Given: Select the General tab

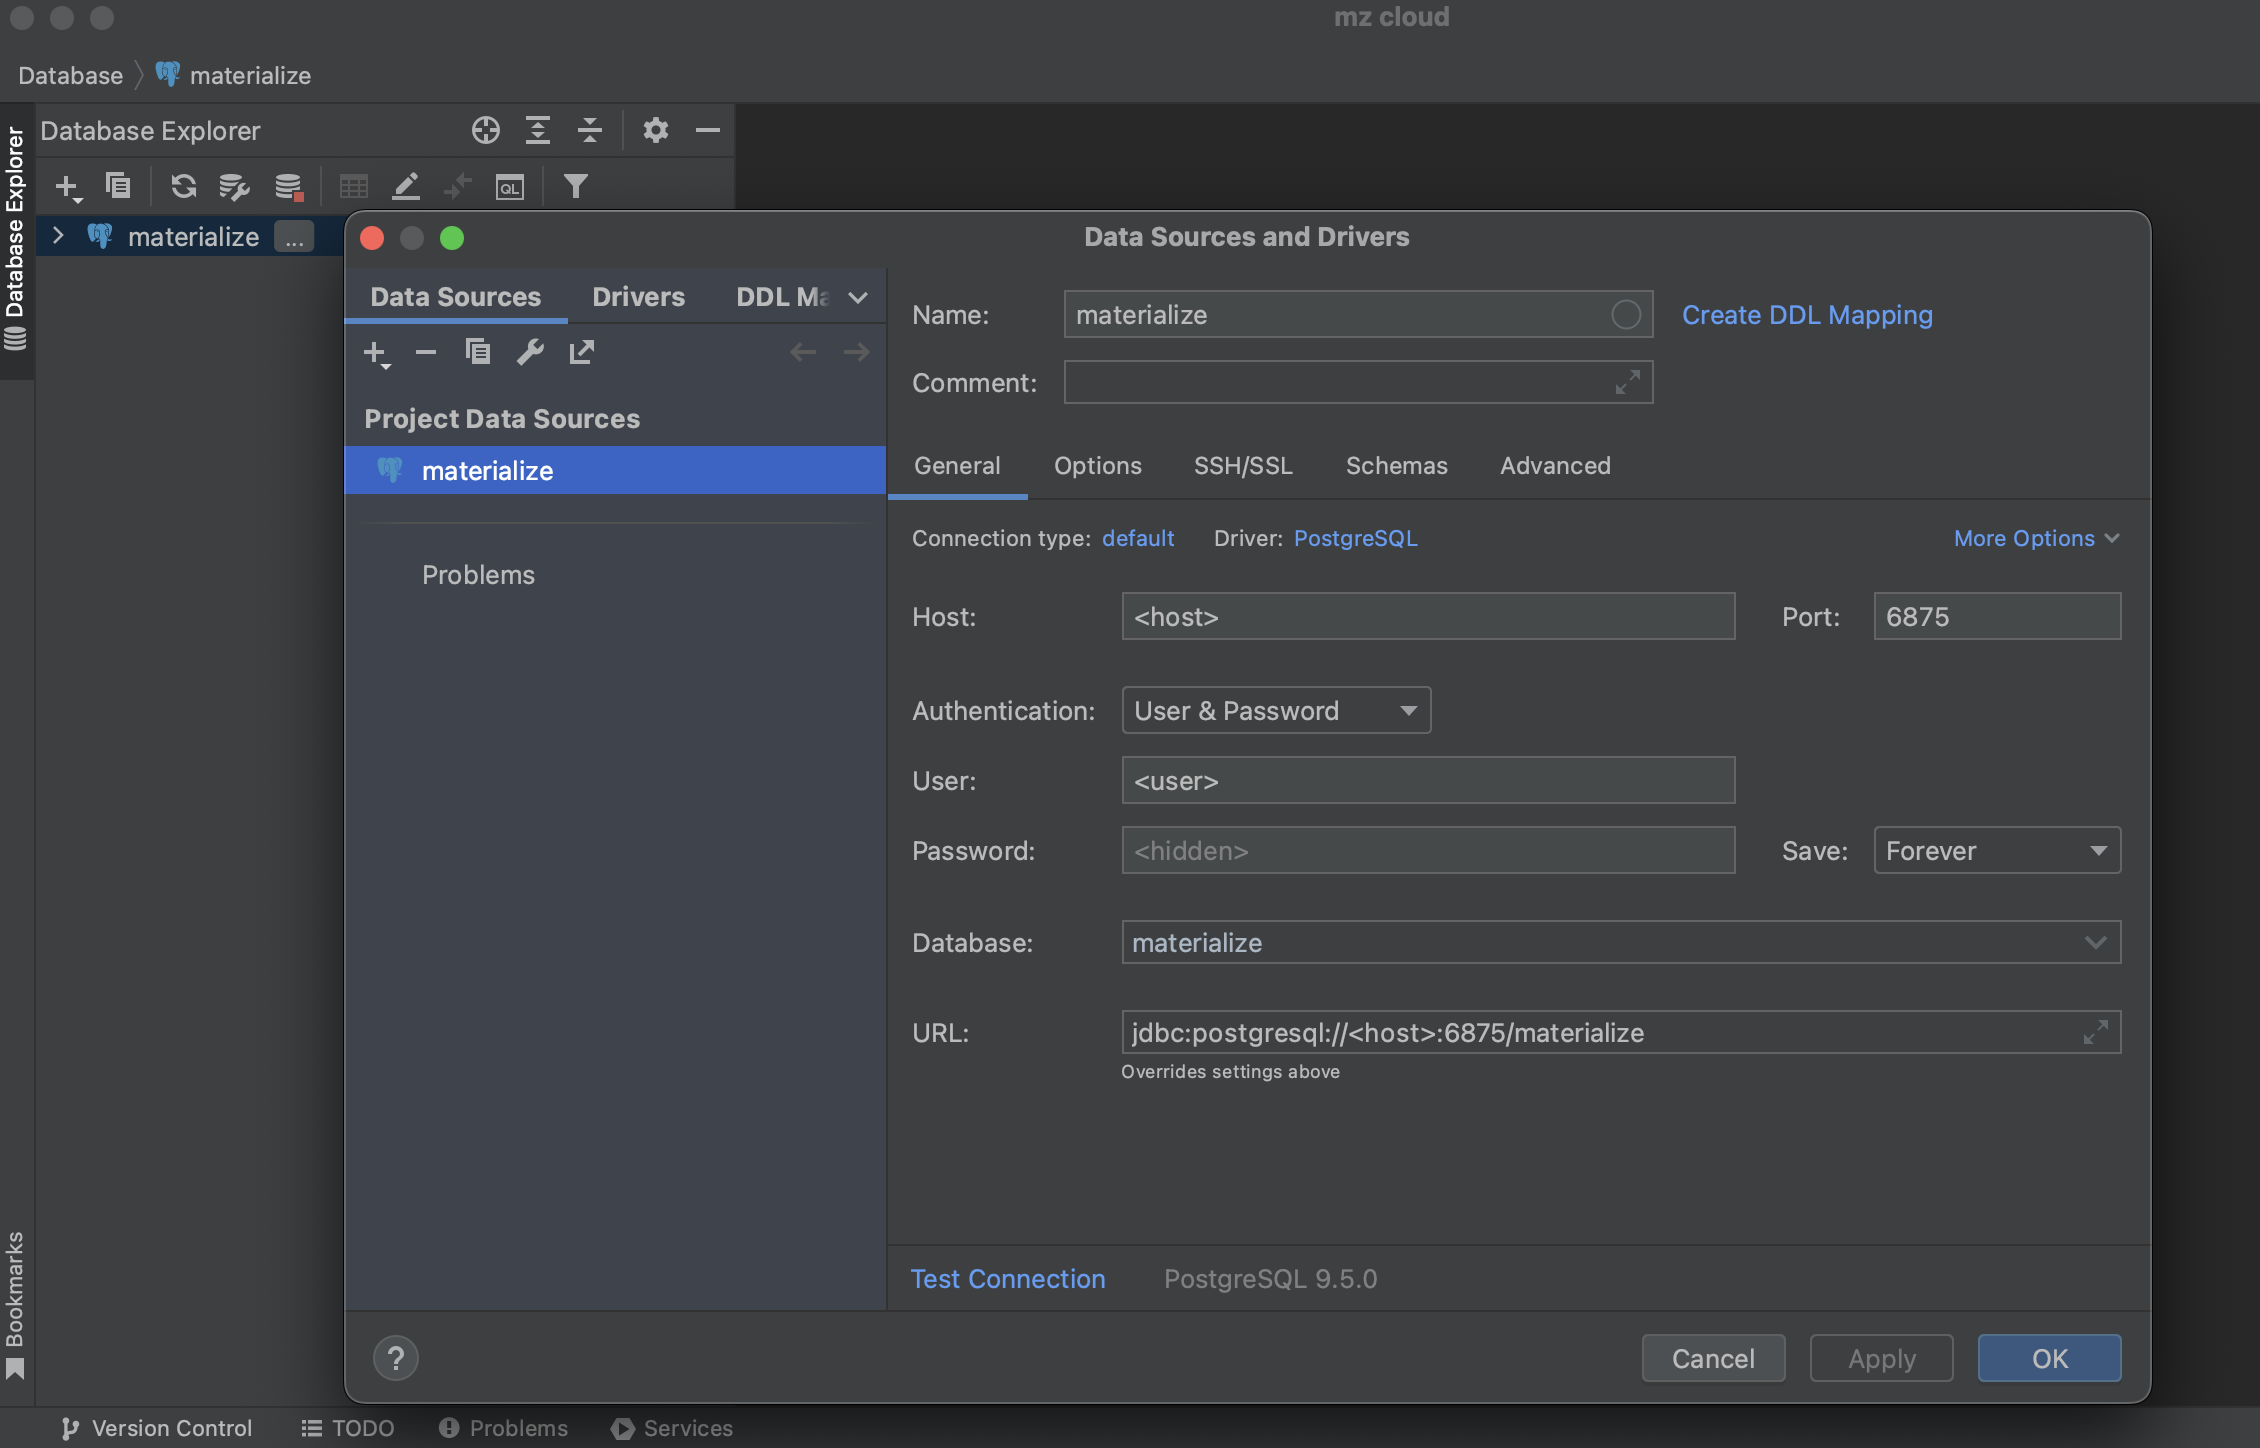Looking at the screenshot, I should [957, 466].
